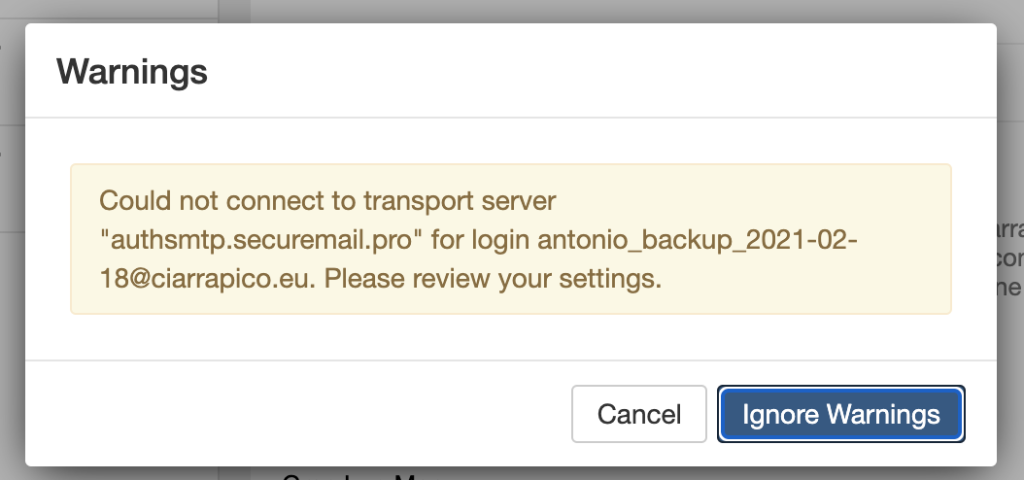The image size is (1024, 480).
Task: Click the partially hidden text behind dialog's right edge
Action: click(1010, 258)
